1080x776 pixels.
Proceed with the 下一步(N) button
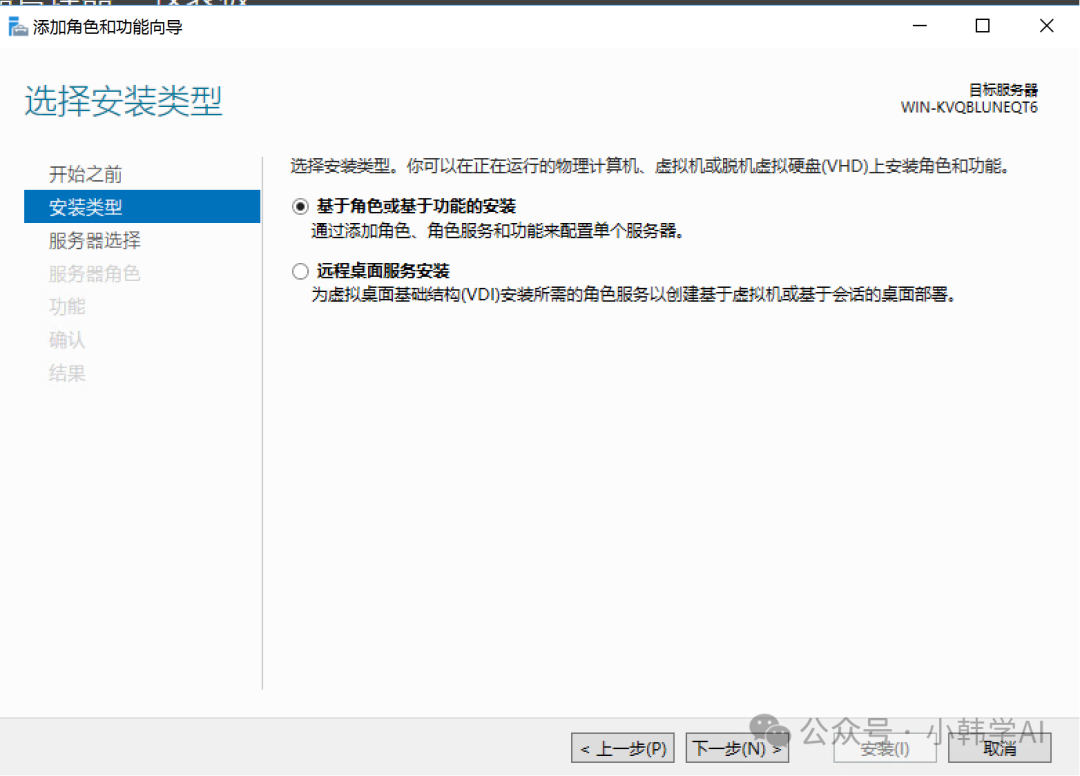(x=737, y=748)
